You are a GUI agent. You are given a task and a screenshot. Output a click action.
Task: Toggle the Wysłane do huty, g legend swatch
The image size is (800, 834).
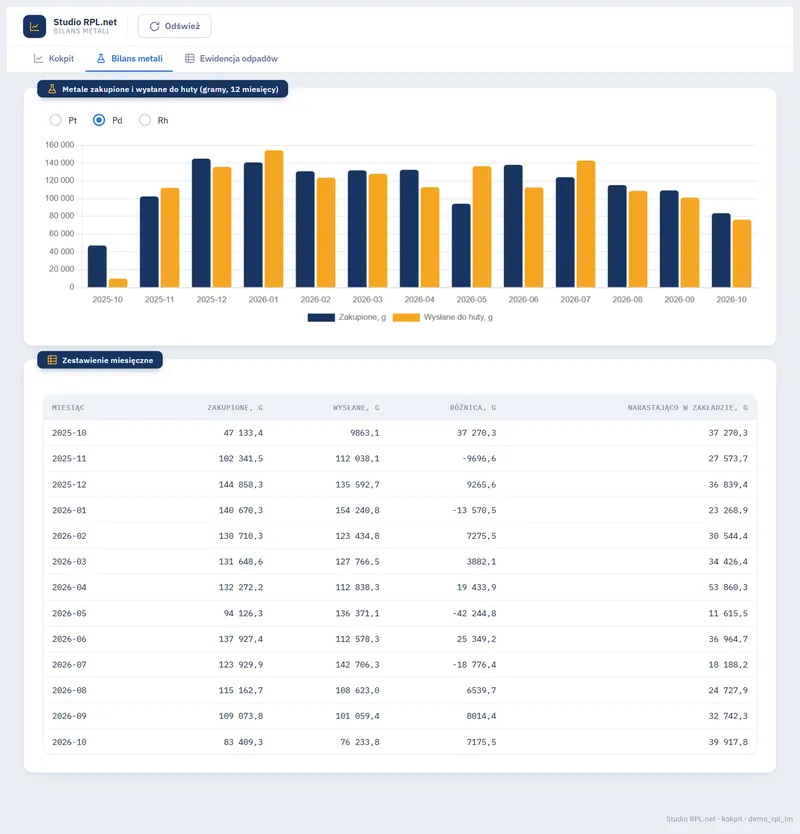click(x=406, y=318)
